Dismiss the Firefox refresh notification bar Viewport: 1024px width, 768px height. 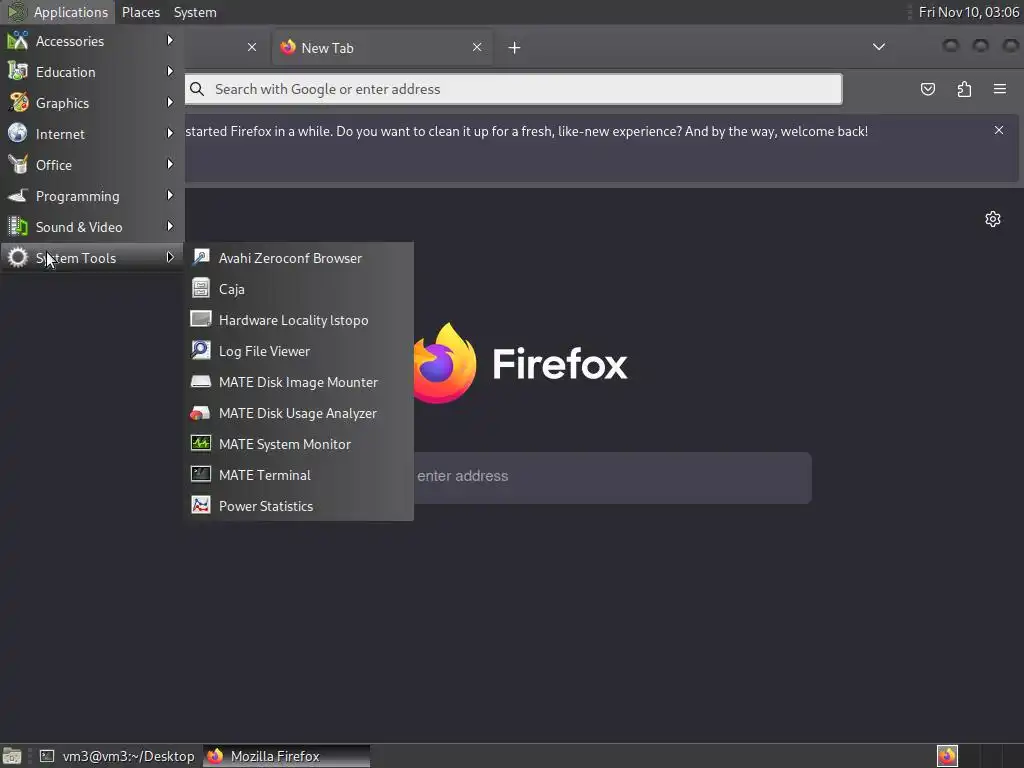[999, 131]
